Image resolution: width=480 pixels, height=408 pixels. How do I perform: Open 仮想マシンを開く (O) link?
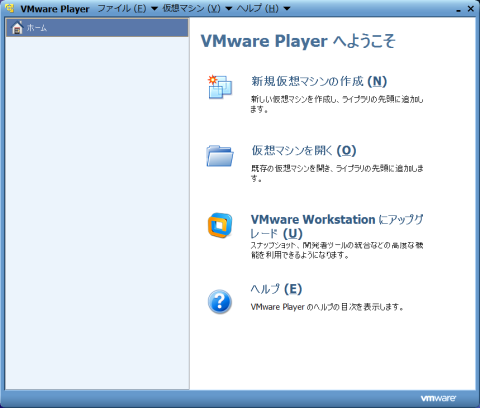(304, 151)
